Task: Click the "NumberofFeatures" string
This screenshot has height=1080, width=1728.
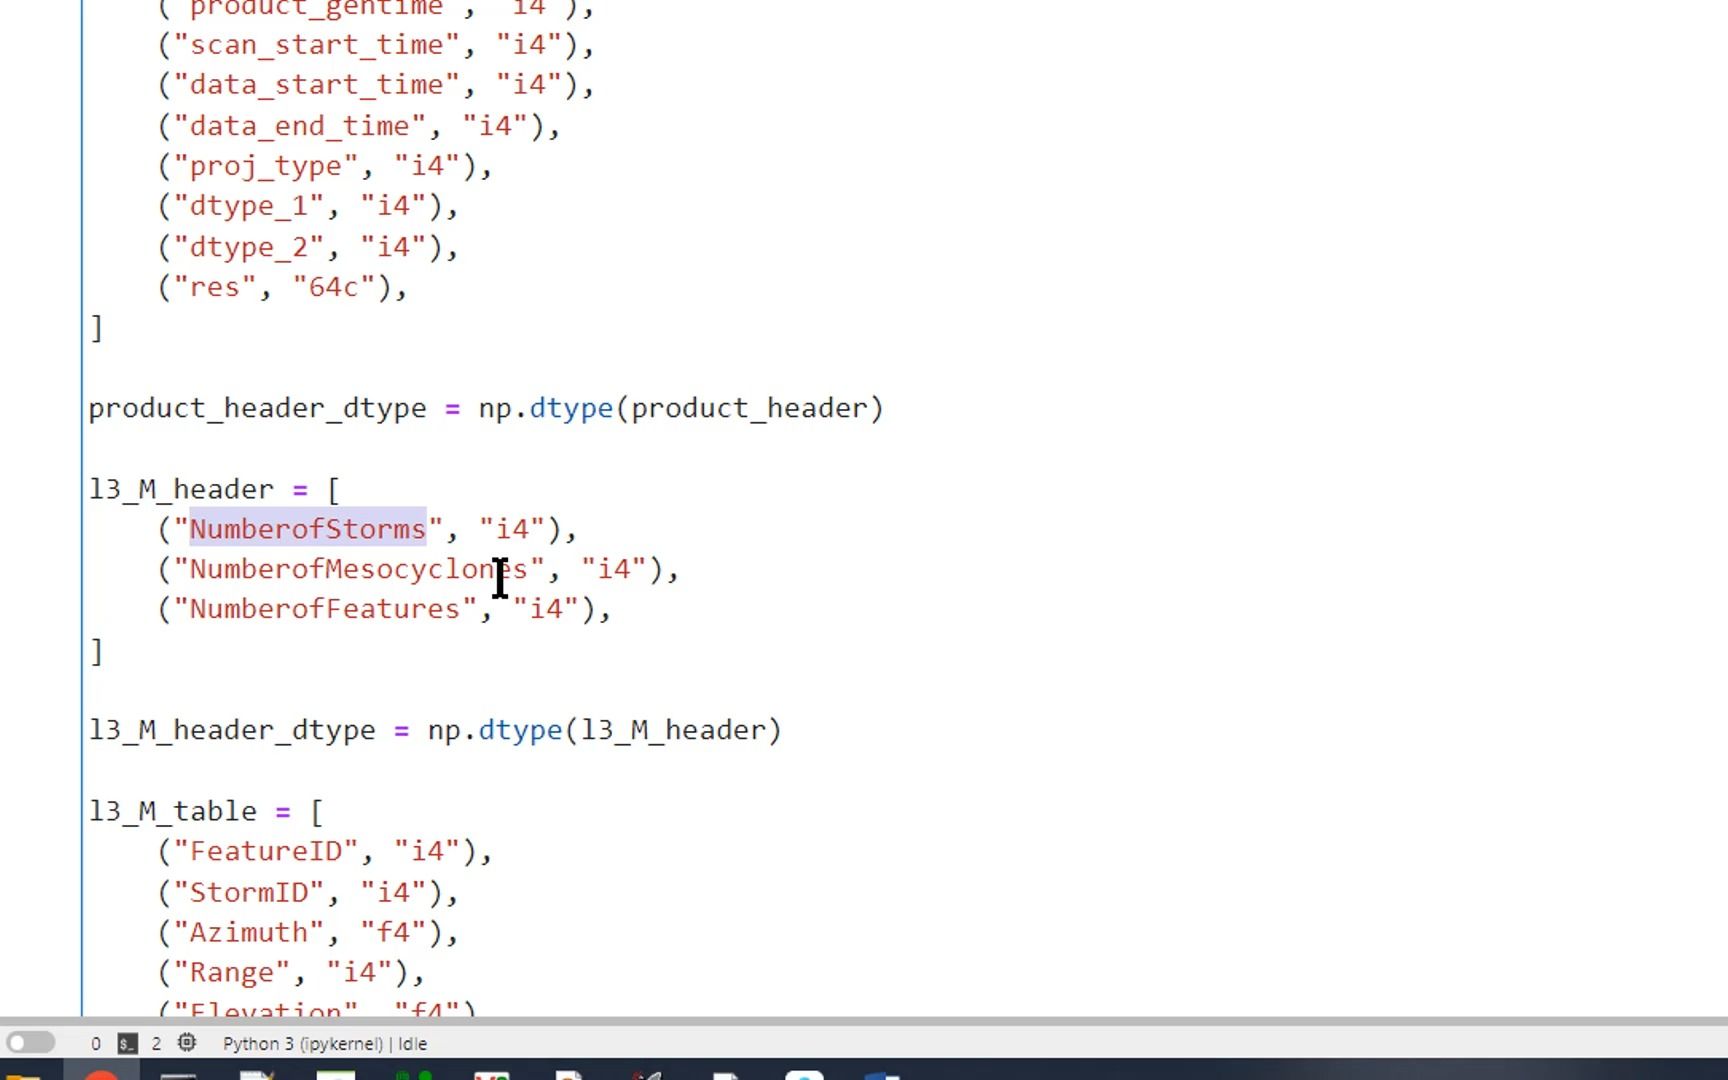Action: (x=325, y=609)
